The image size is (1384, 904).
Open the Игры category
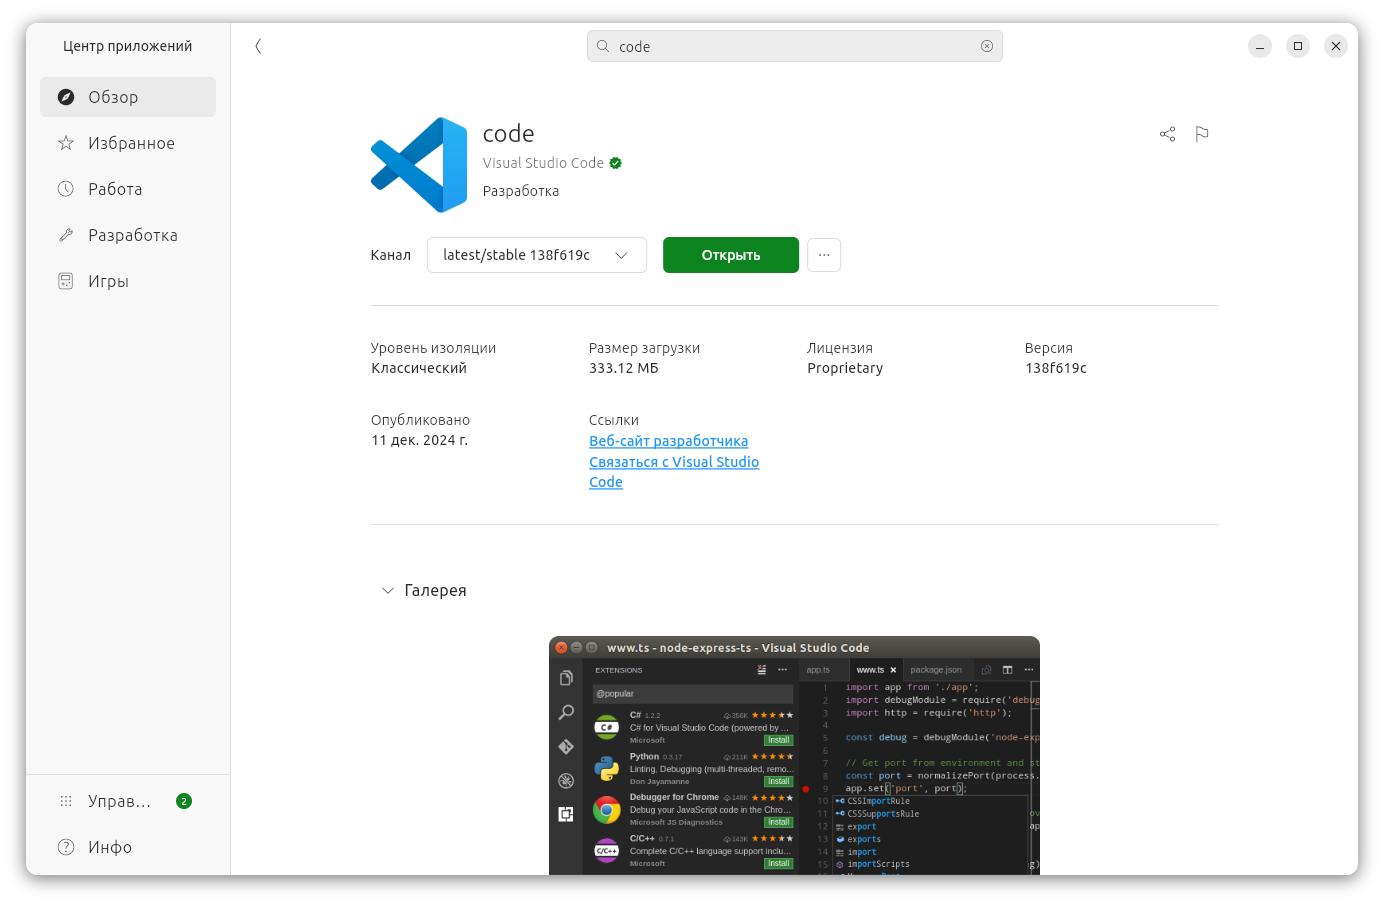point(128,281)
